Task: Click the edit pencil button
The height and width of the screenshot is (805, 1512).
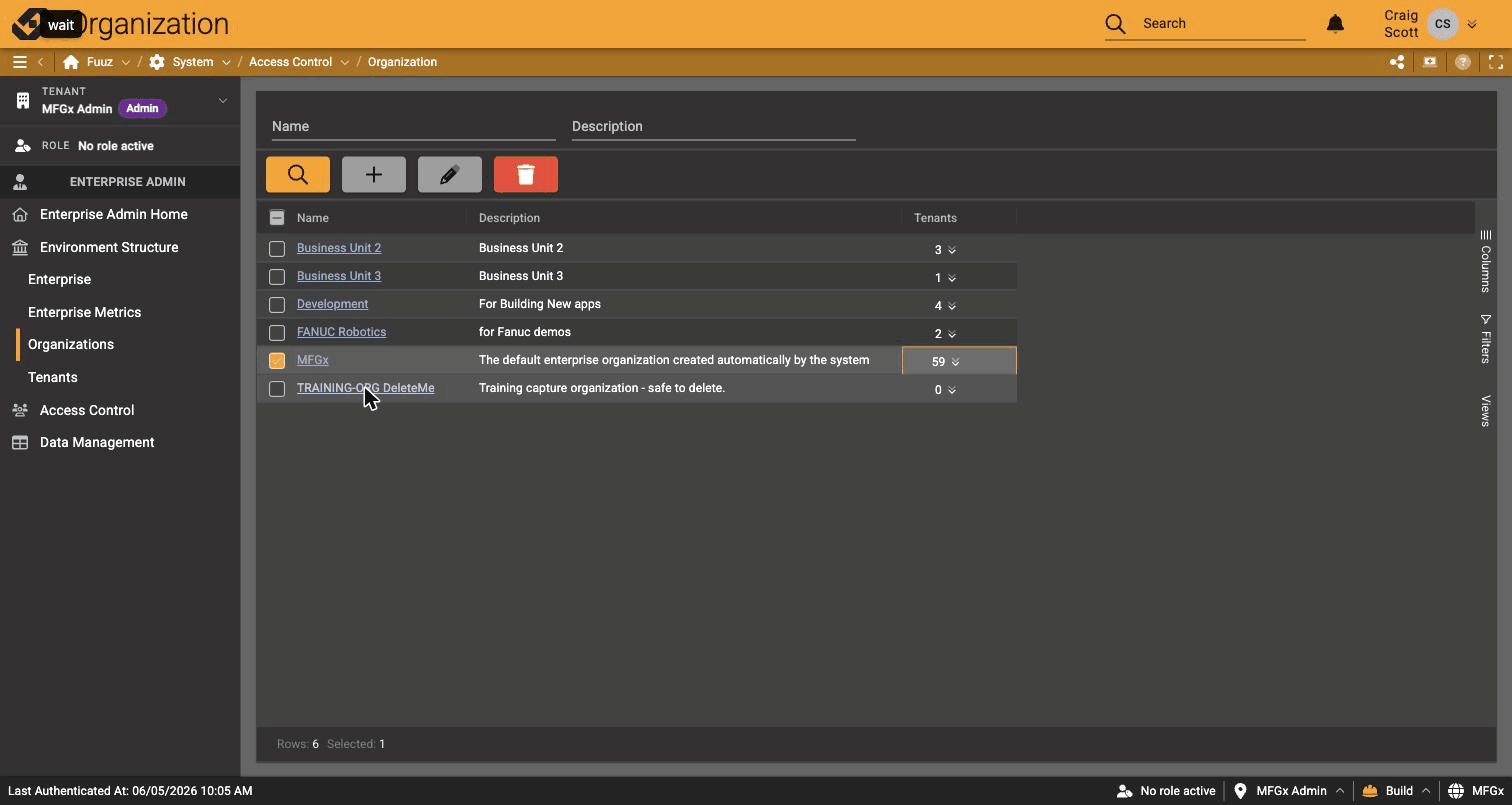Action: [x=450, y=174]
